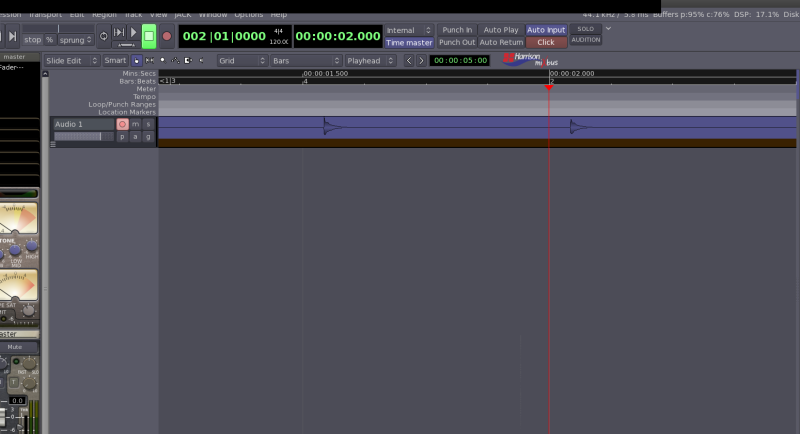800x434 pixels.
Task: Open the Internal sync source dropdown
Action: click(x=409, y=30)
